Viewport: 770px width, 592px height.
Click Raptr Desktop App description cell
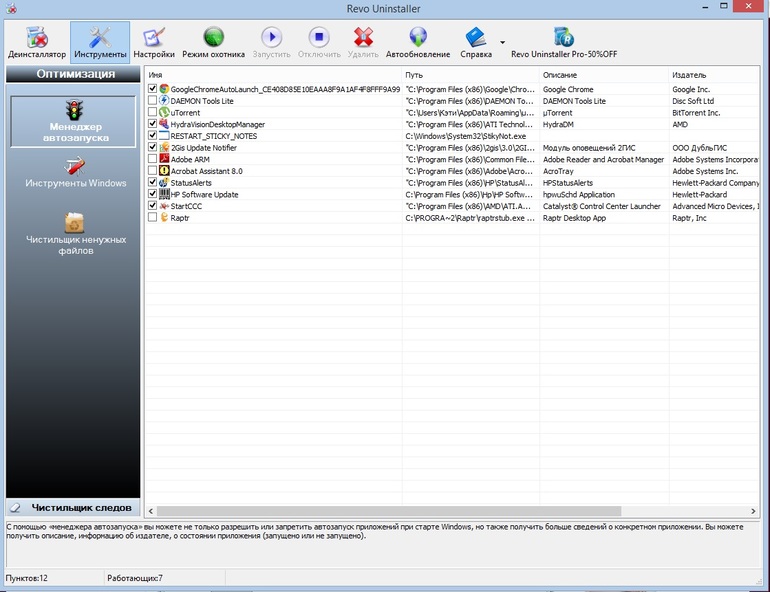(574, 218)
